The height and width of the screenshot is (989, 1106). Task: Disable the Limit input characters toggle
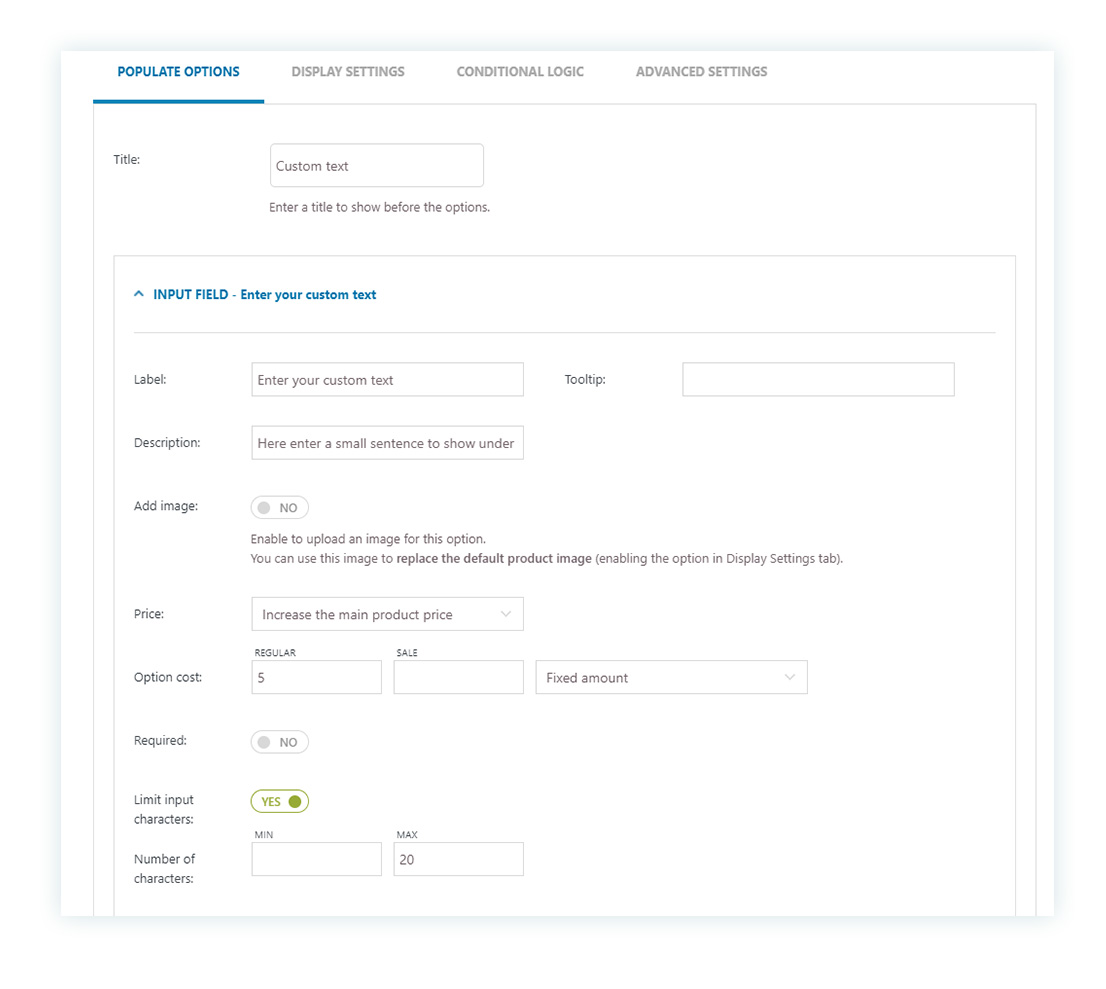(x=279, y=800)
